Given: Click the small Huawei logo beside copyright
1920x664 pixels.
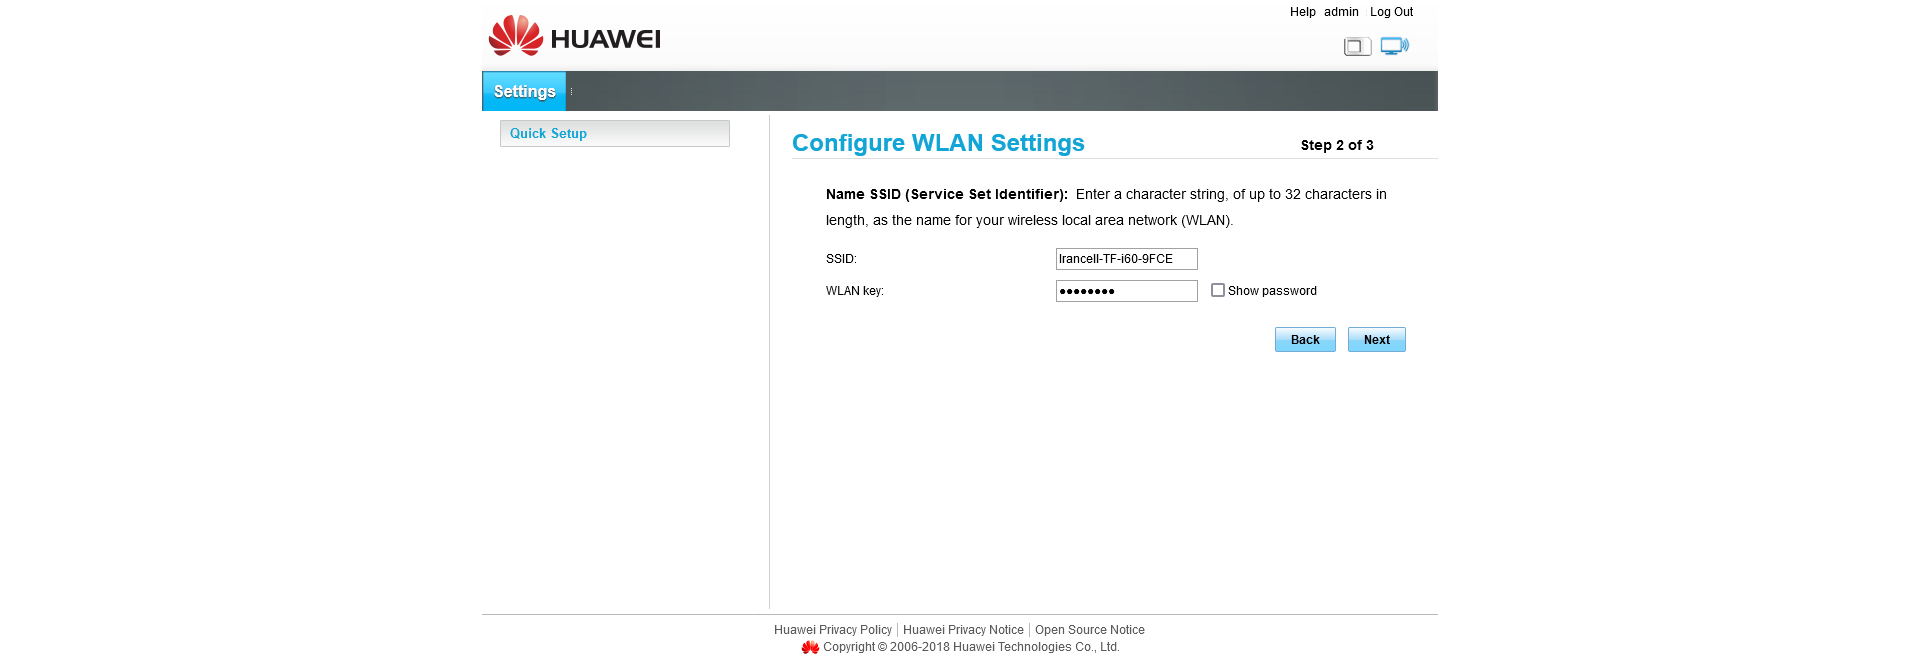Looking at the screenshot, I should (x=810, y=647).
